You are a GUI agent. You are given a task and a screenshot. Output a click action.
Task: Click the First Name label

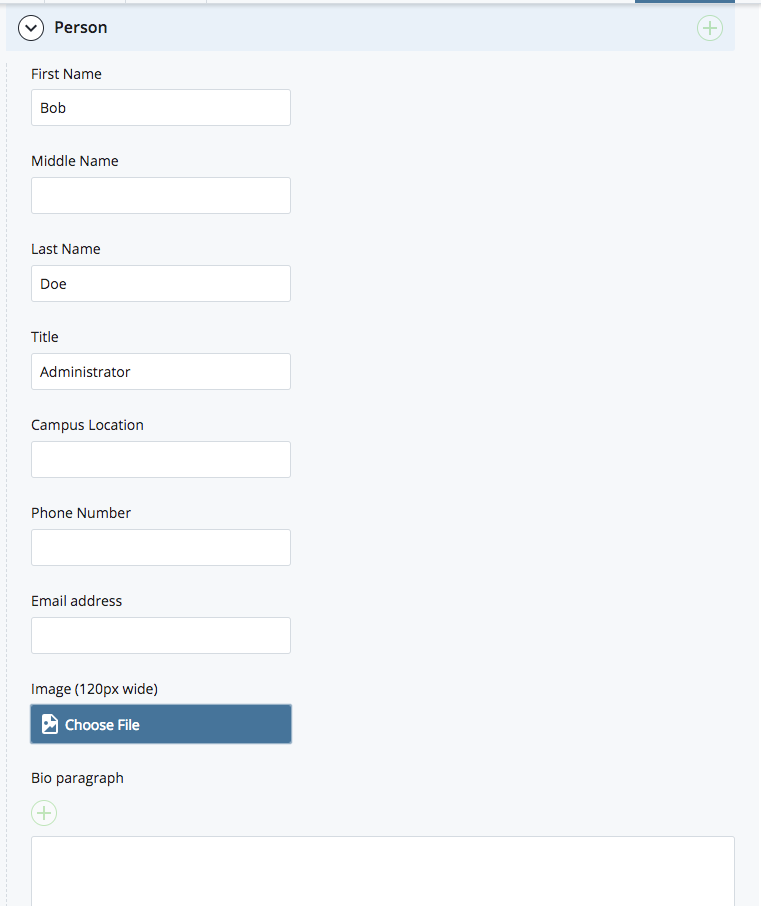[x=66, y=74]
